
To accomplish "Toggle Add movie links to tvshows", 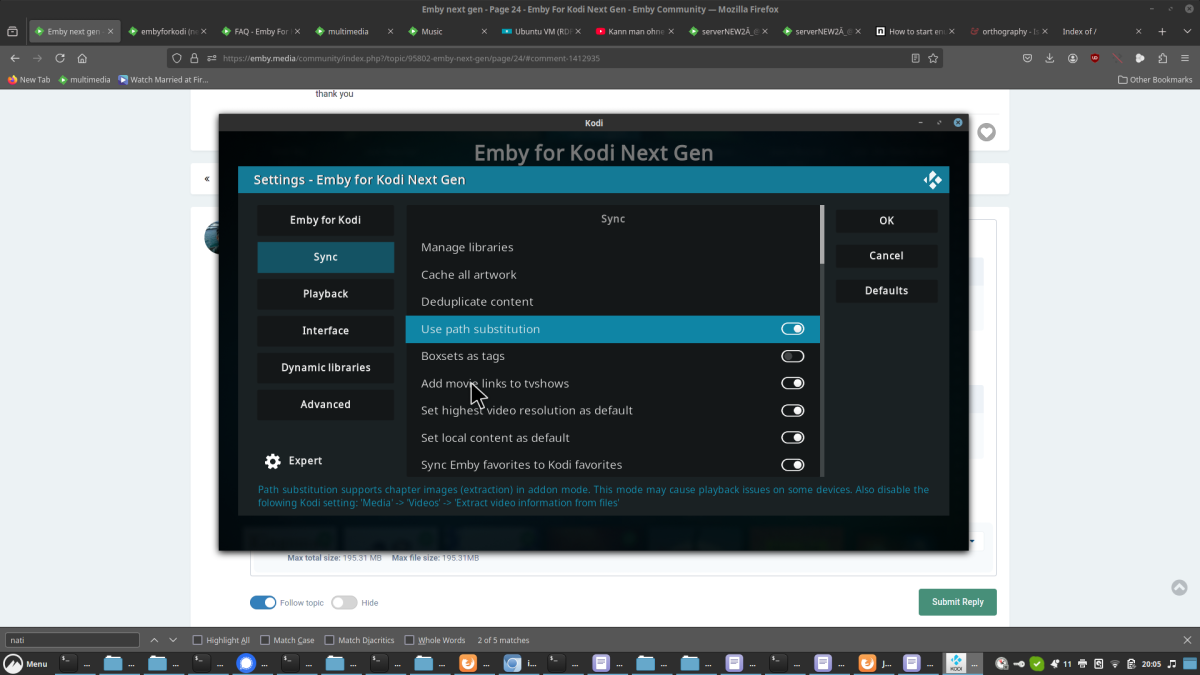I will [x=792, y=383].
